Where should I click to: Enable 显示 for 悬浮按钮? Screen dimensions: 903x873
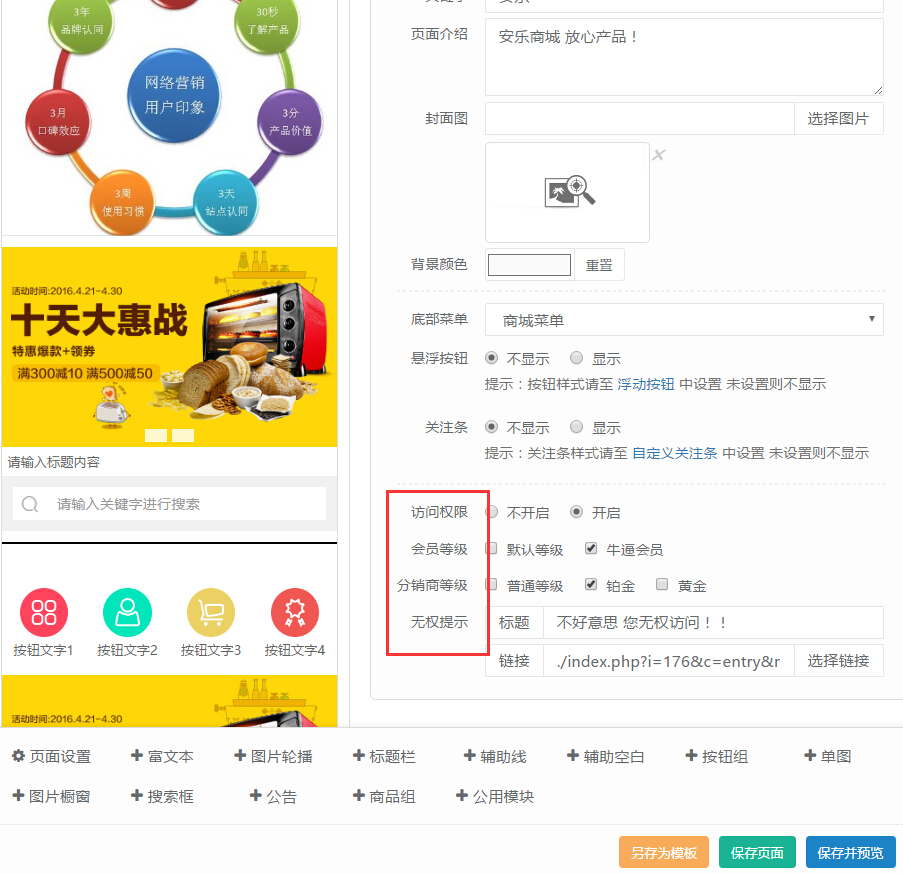coord(577,358)
